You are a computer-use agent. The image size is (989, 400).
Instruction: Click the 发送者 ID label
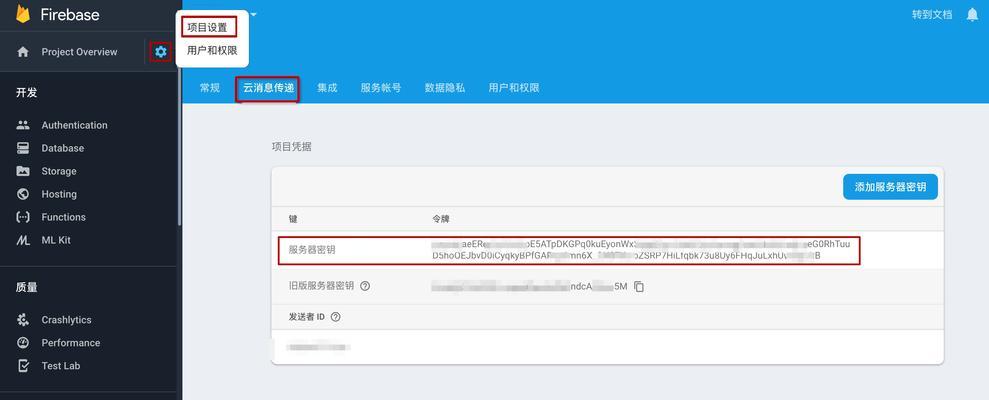(307, 317)
